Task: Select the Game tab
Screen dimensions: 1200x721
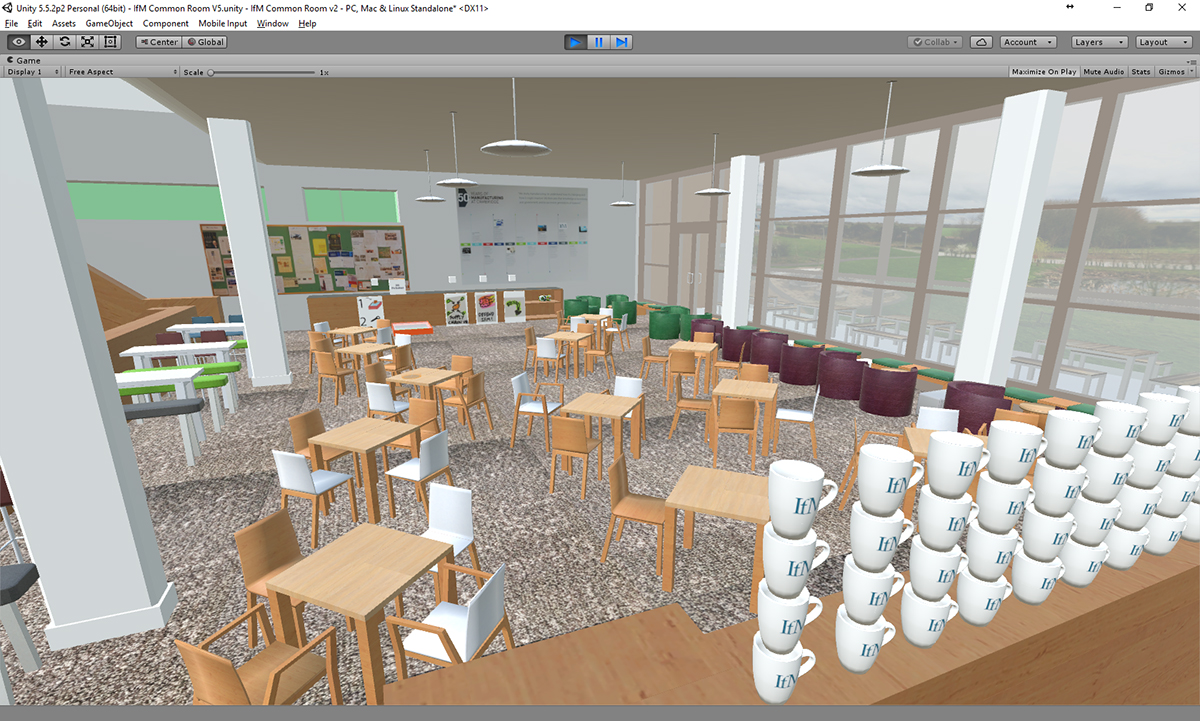Action: [23, 60]
